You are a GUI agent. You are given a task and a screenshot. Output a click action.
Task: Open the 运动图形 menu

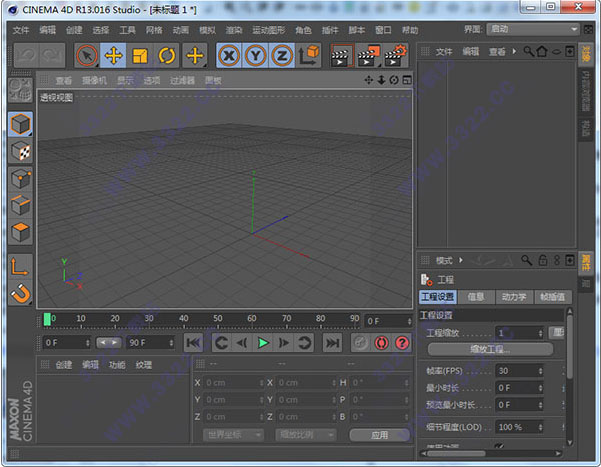[x=269, y=30]
